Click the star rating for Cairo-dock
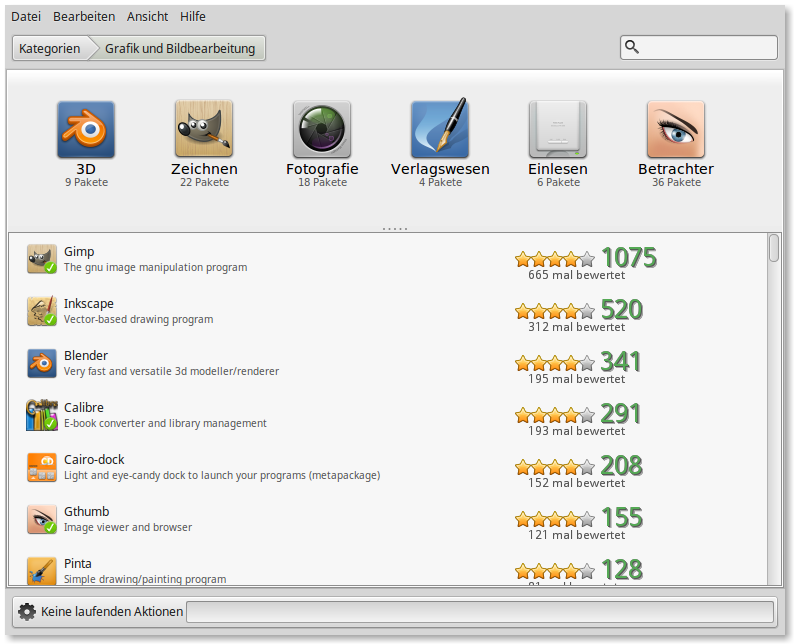The height and width of the screenshot is (644, 794). pos(555,467)
